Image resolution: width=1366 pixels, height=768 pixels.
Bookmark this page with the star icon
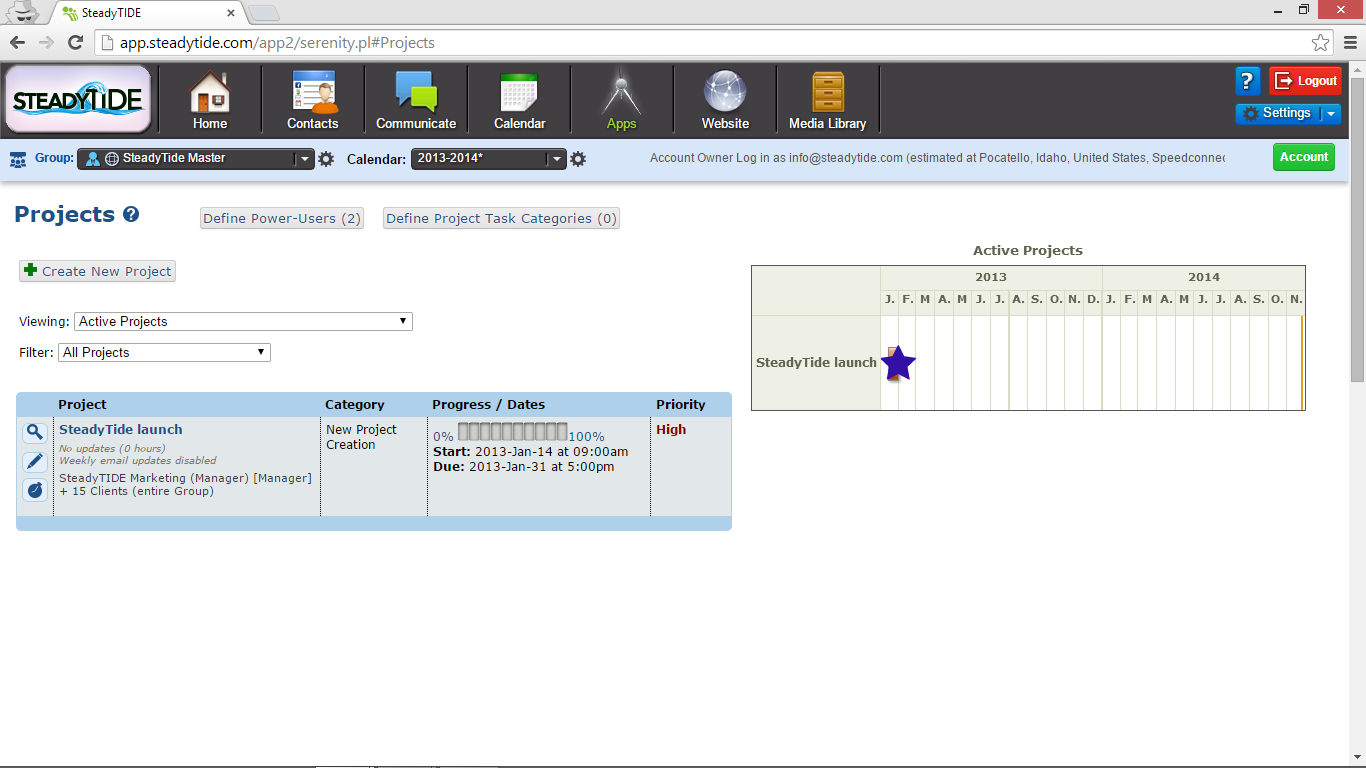pos(1320,42)
